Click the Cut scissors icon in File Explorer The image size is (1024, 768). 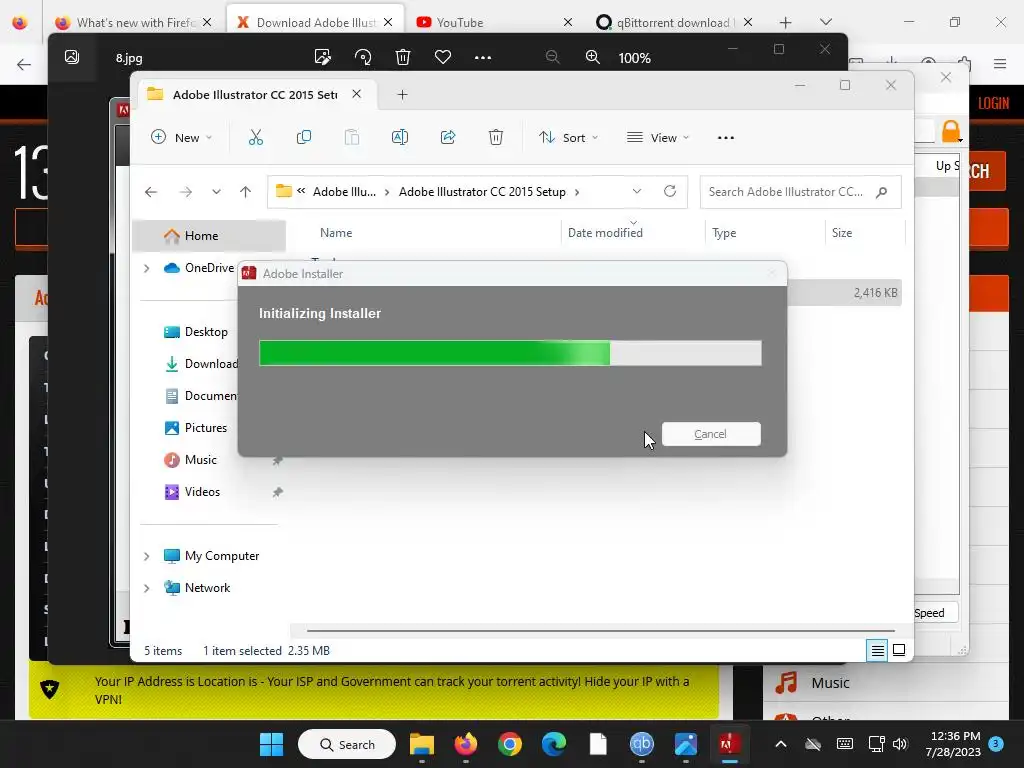click(255, 137)
